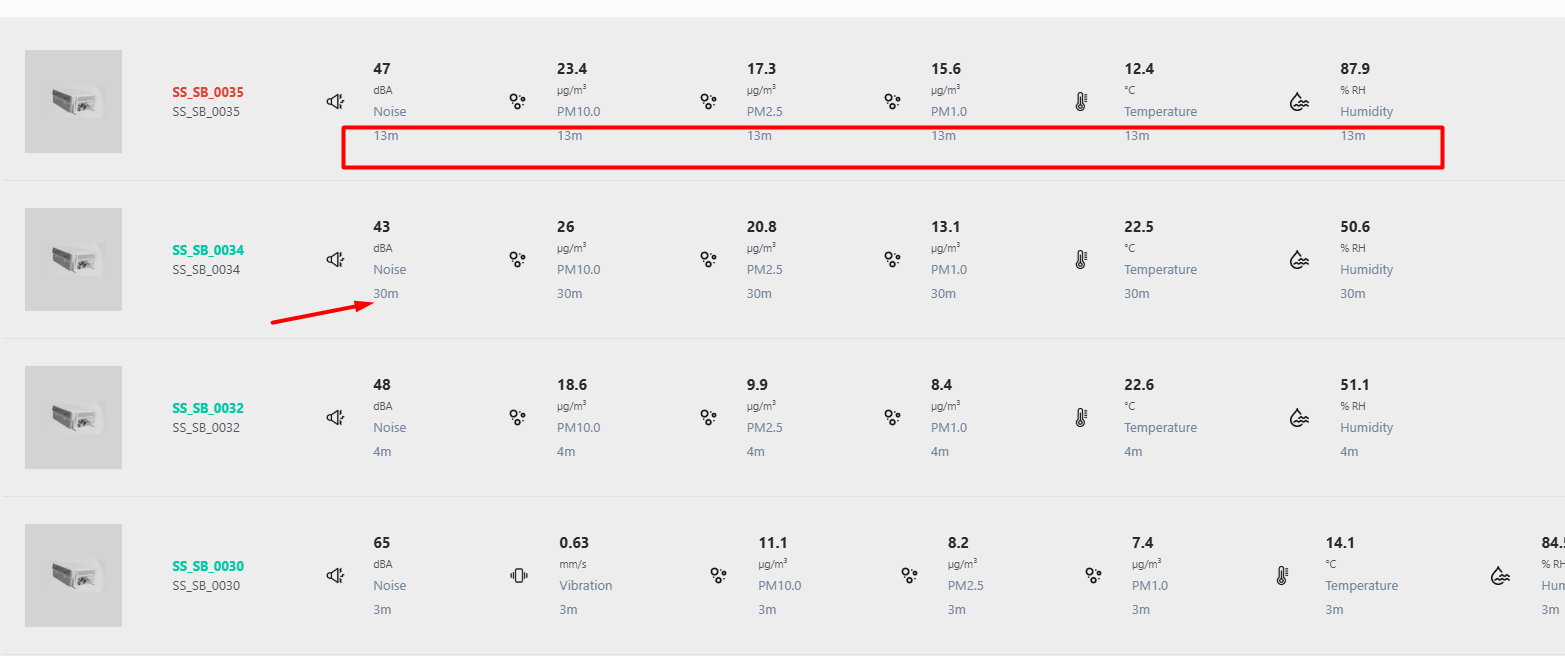Image resolution: width=1565 pixels, height=656 pixels.
Task: Open the green SS_SB_0032 device link
Action: [207, 408]
